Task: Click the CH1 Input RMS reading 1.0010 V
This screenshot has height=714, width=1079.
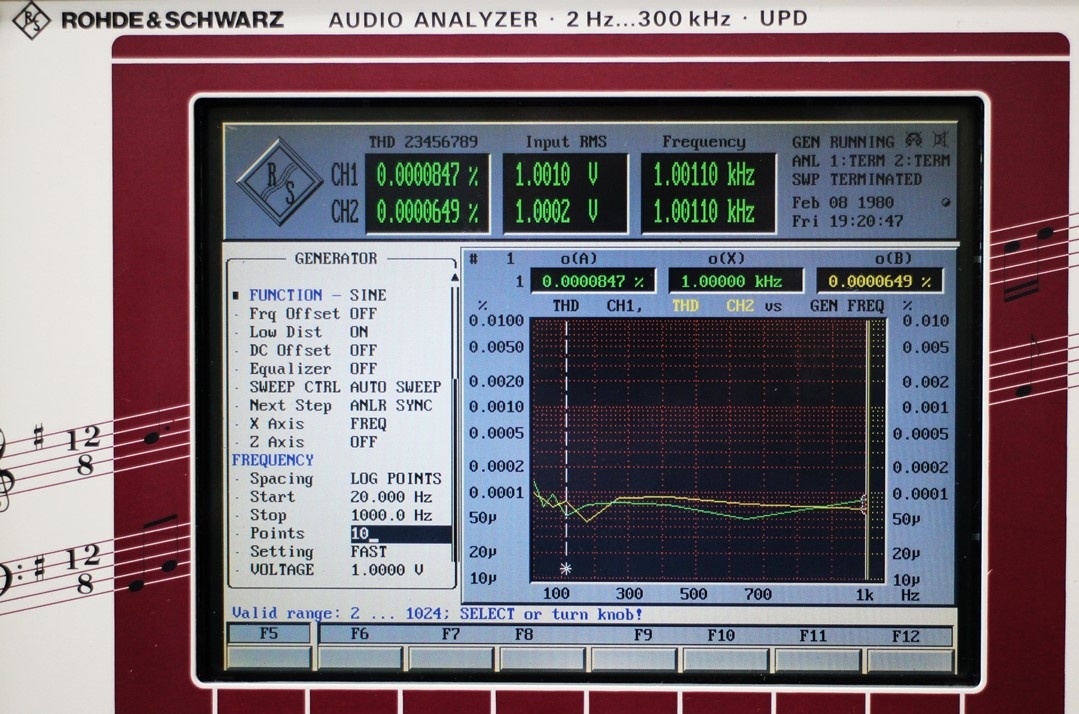Action: click(x=556, y=175)
